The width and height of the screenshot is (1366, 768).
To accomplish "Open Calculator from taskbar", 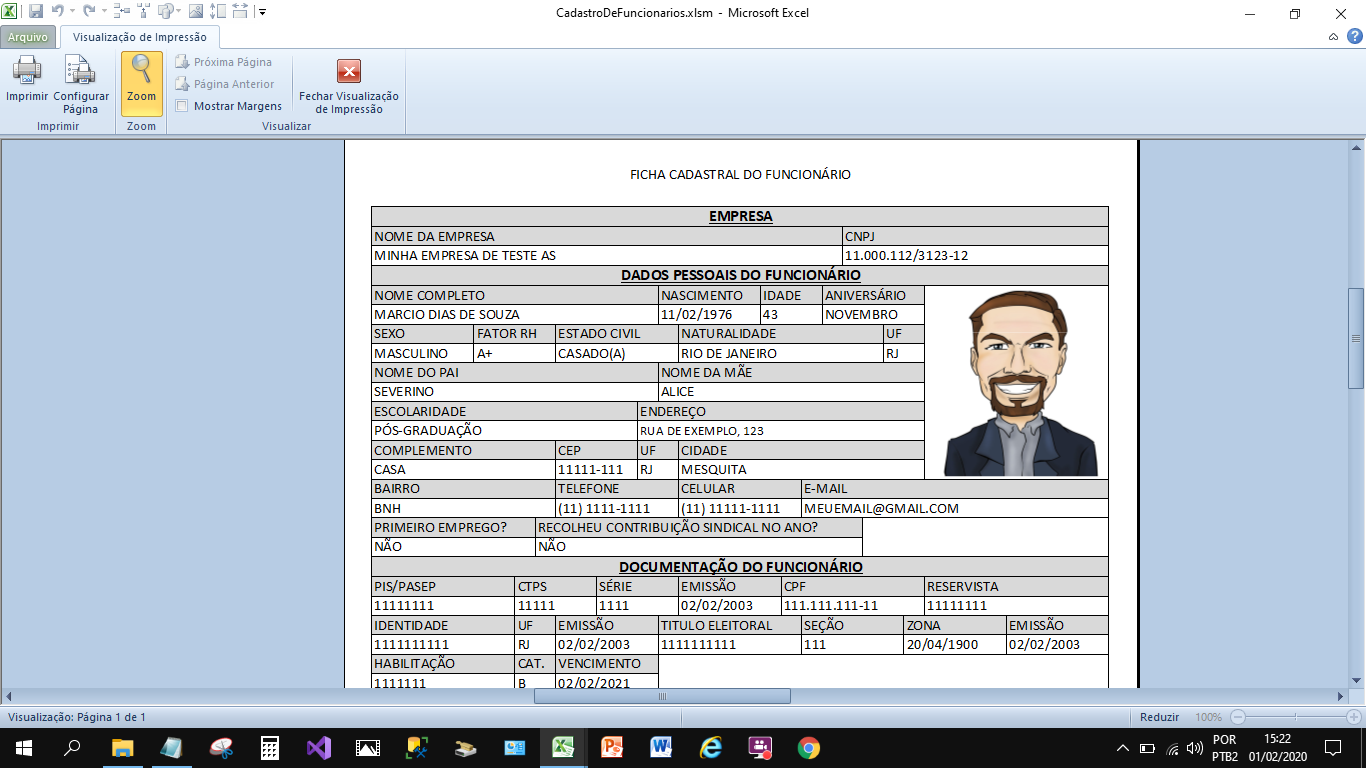I will [x=269, y=748].
